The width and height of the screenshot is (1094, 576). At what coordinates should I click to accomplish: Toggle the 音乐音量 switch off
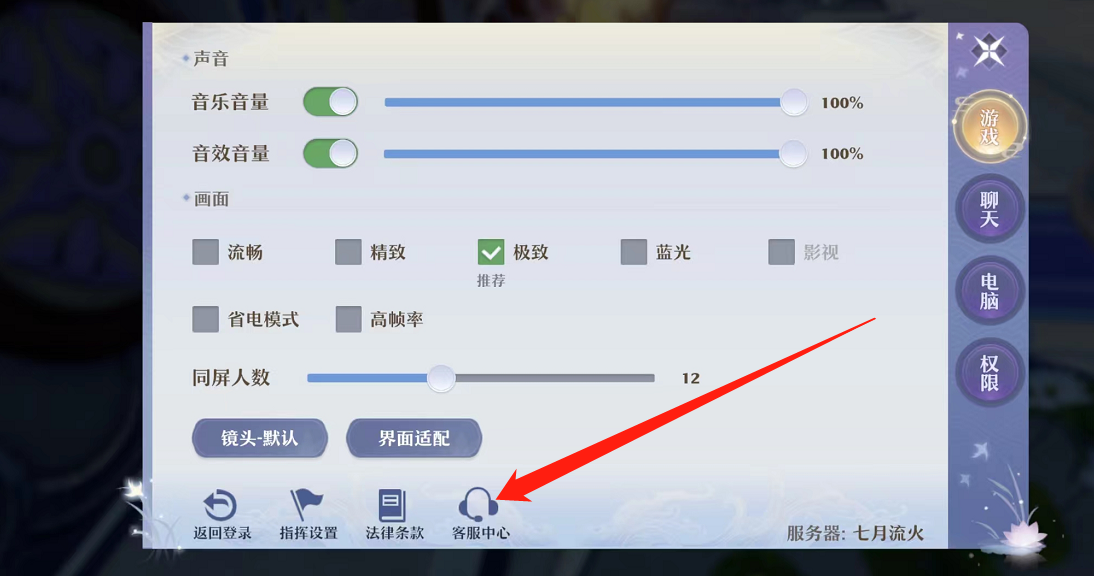[330, 102]
